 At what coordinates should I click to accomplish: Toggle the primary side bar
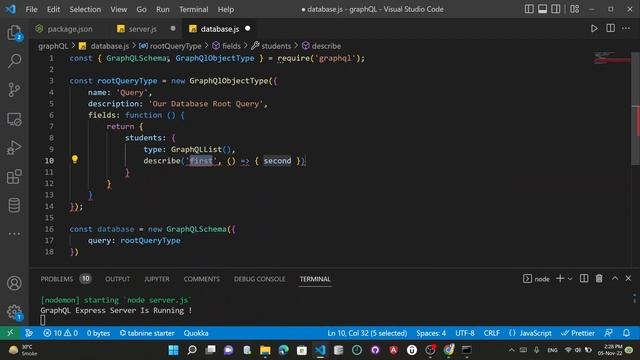[529, 9]
